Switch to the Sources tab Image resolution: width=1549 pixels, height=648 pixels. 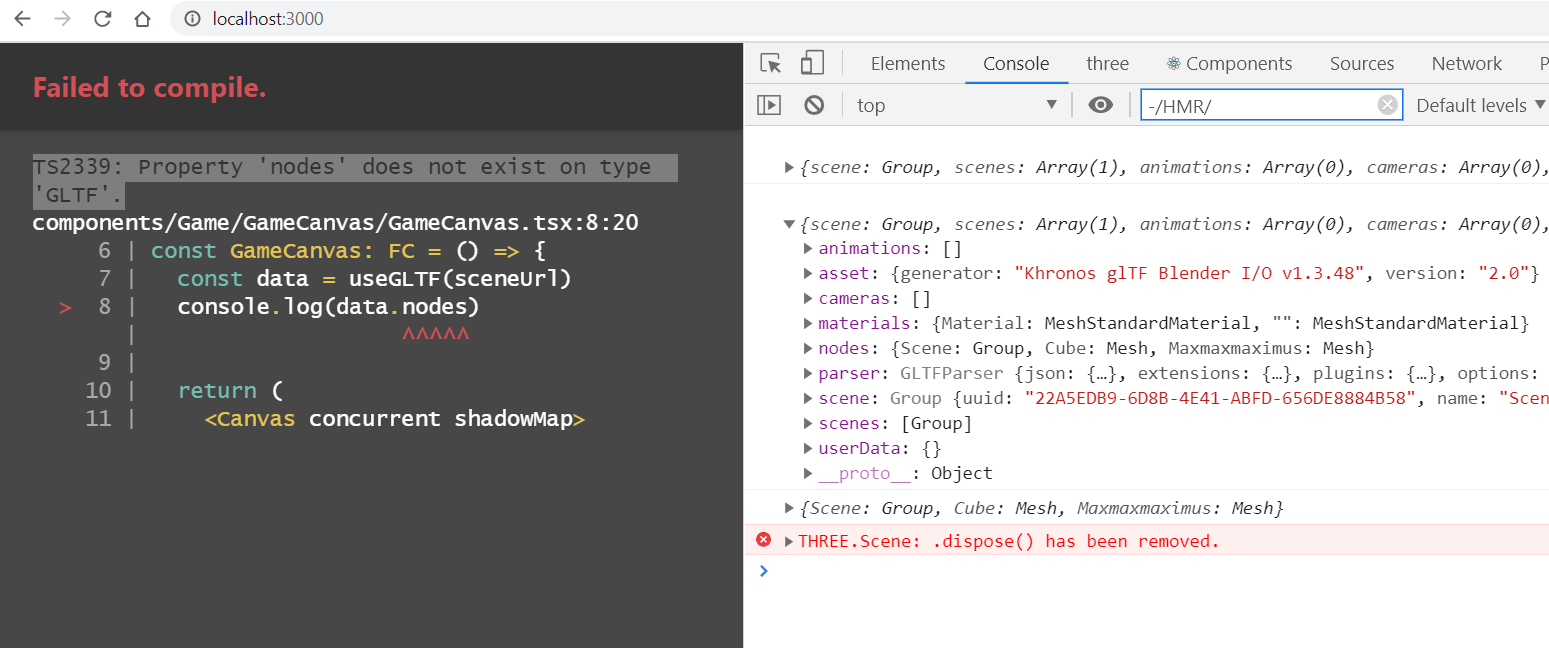1361,63
